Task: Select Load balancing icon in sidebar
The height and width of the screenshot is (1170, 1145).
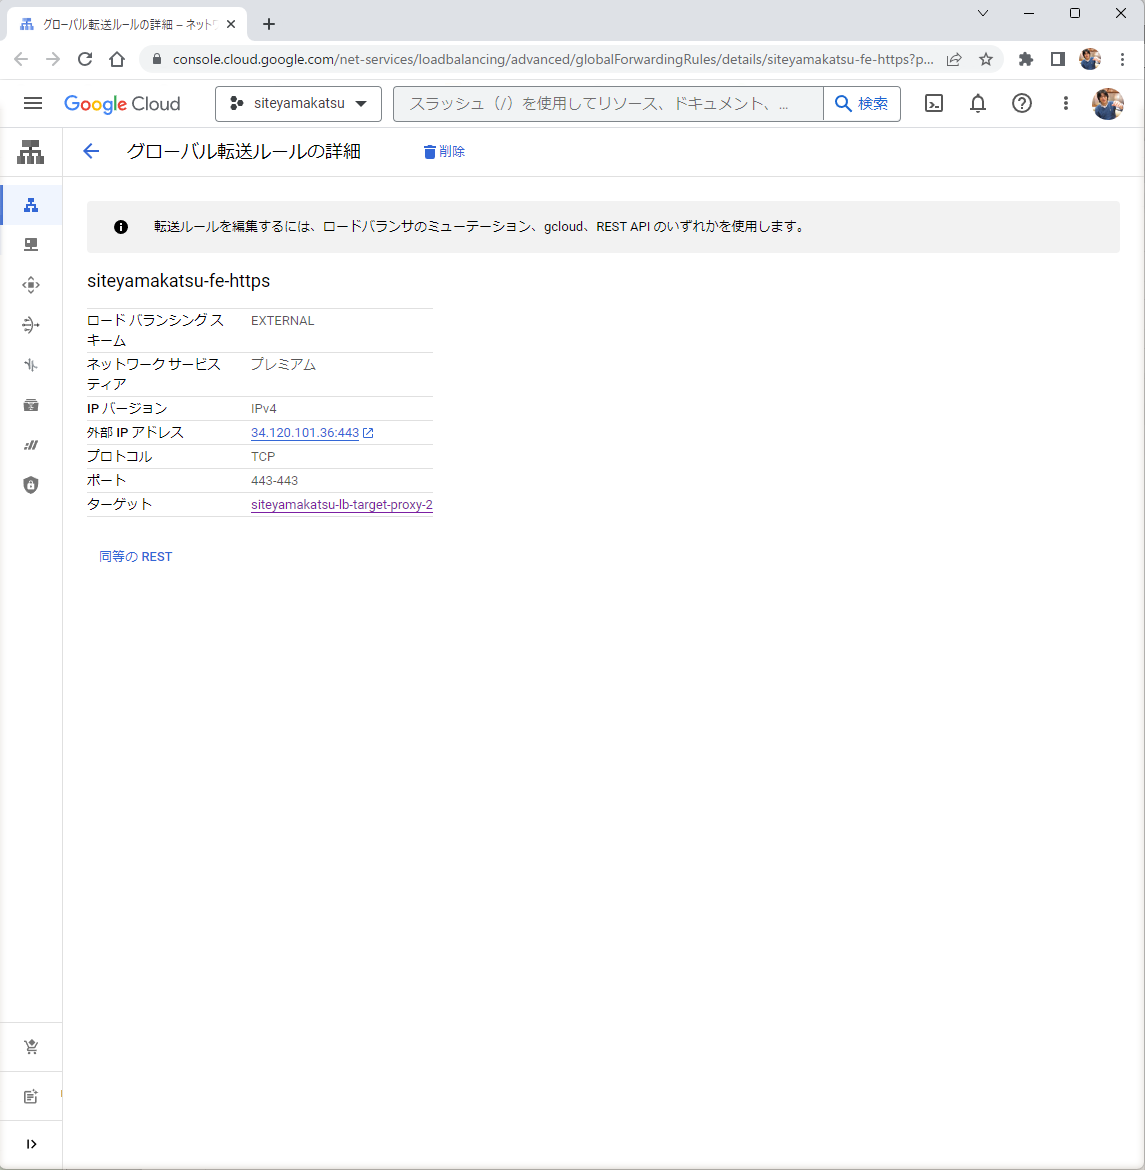Action: (31, 205)
